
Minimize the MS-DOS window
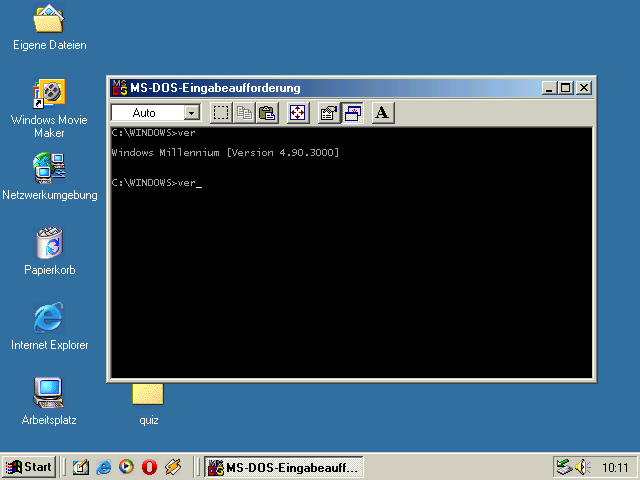pyautogui.click(x=549, y=88)
